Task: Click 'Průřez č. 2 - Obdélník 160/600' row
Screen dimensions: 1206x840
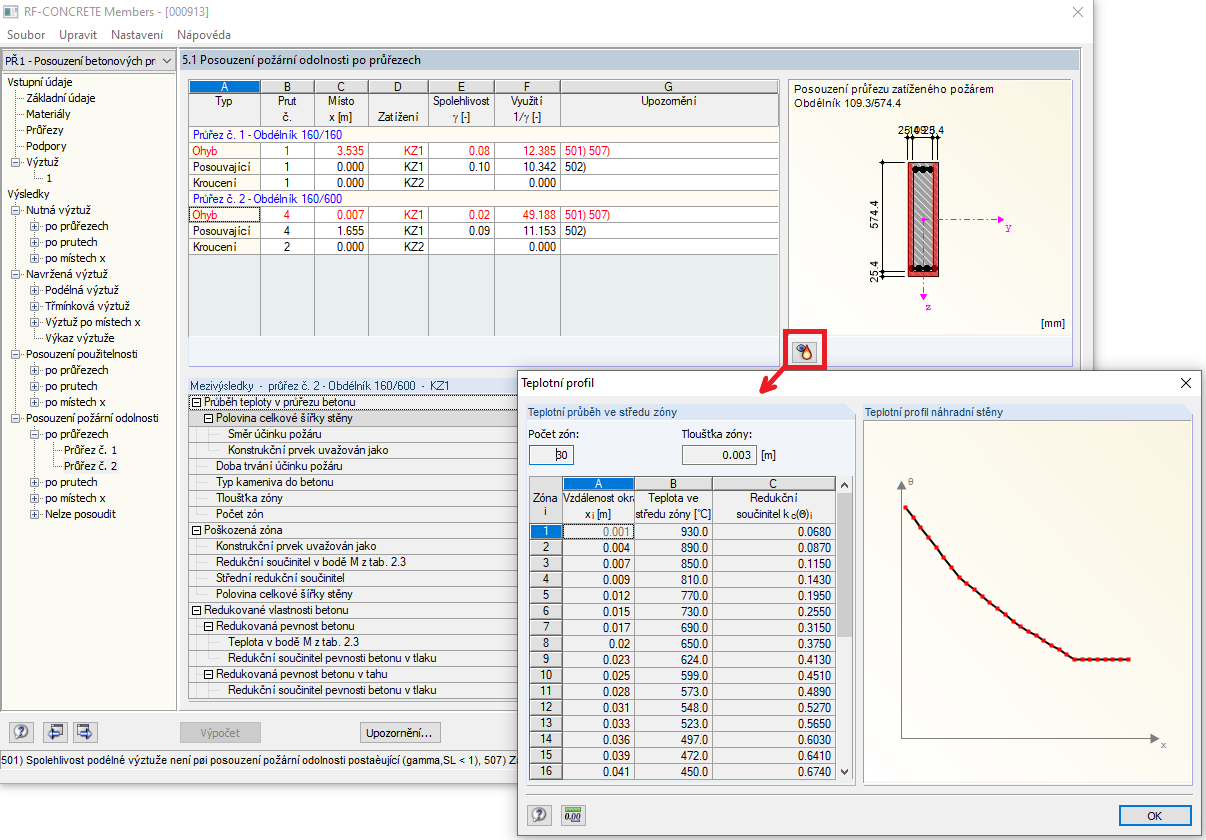Action: click(482, 198)
